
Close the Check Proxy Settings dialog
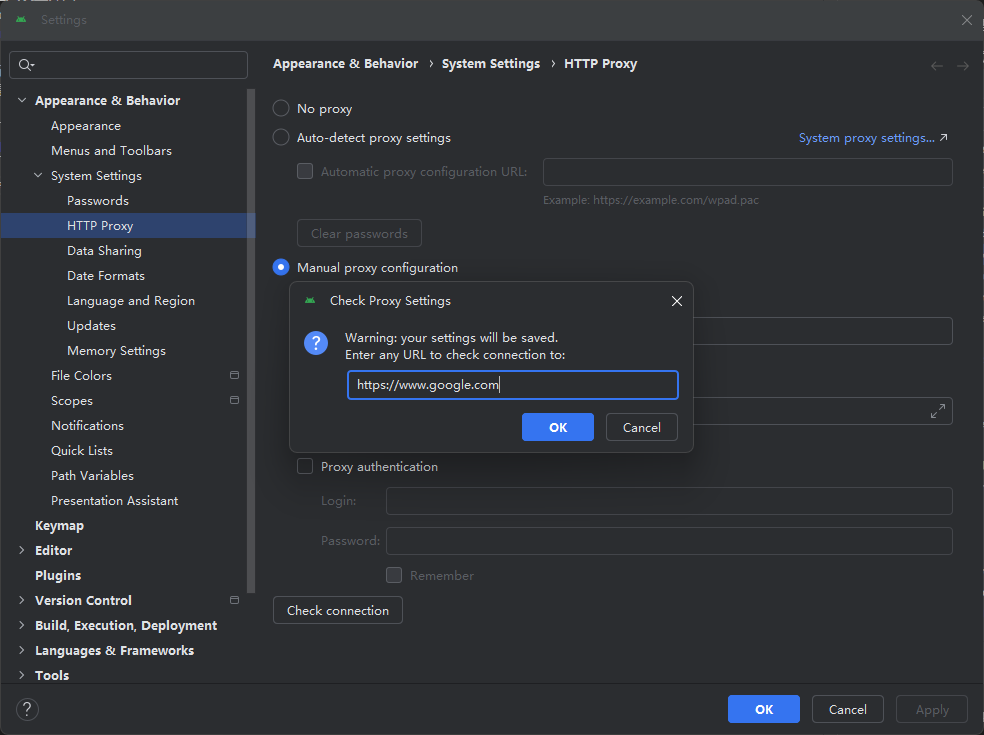coord(677,301)
